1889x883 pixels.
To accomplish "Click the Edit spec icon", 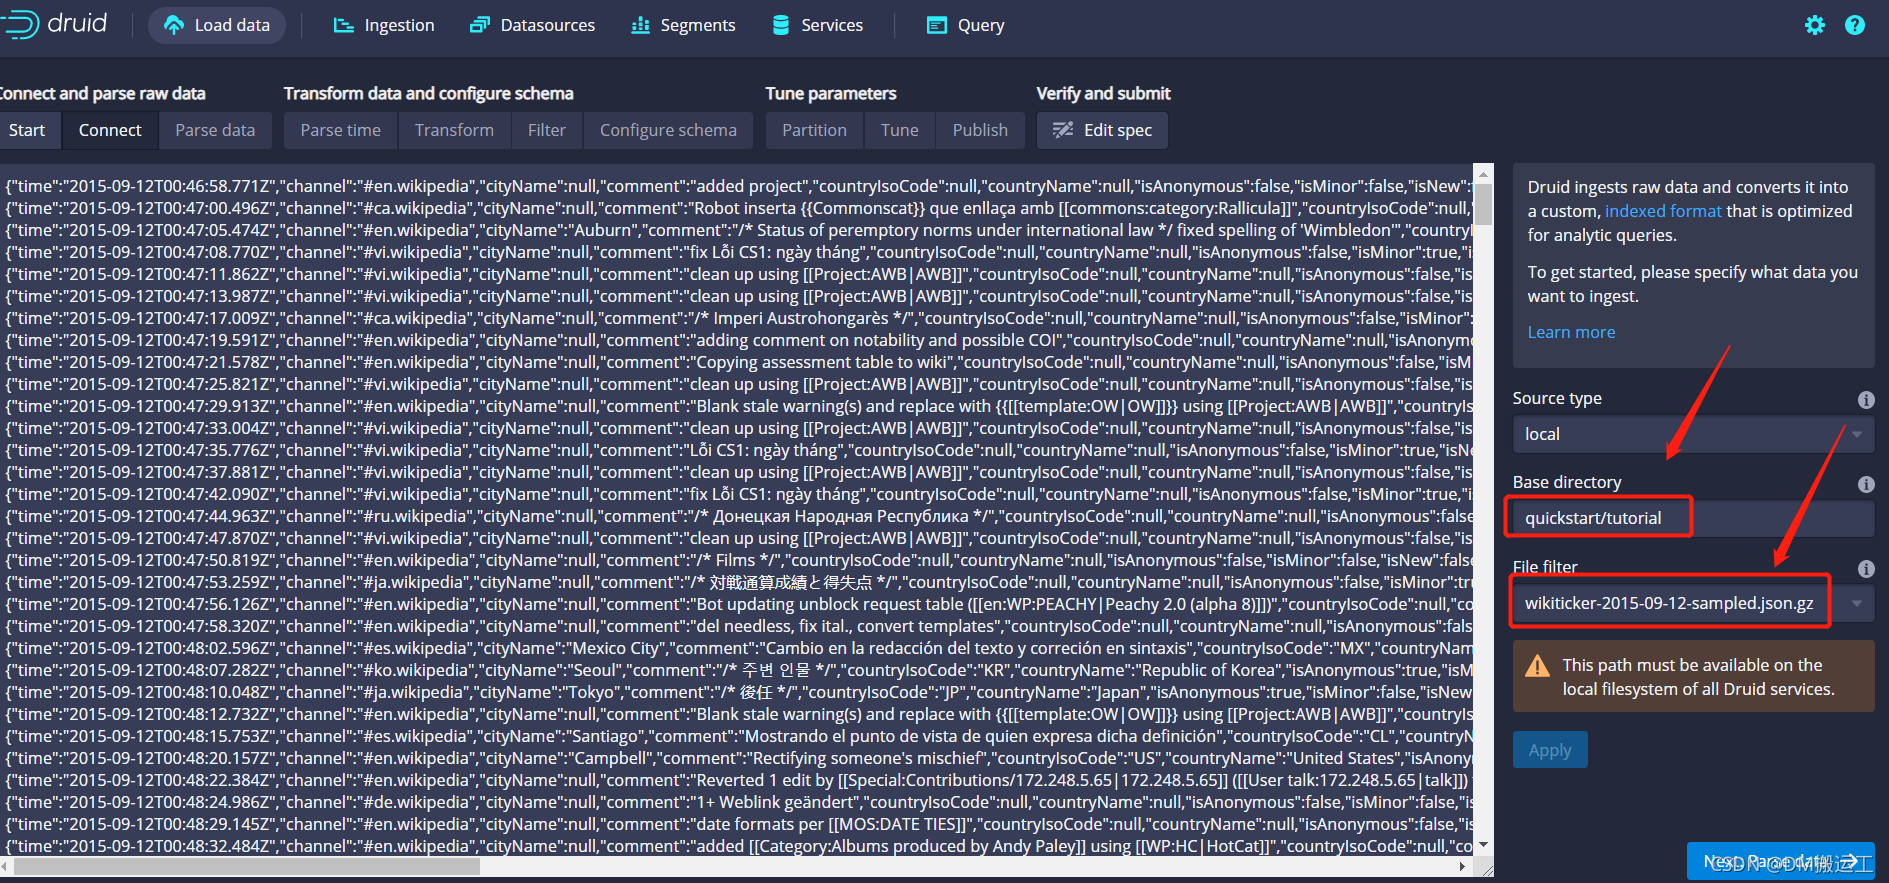I will pyautogui.click(x=1063, y=130).
